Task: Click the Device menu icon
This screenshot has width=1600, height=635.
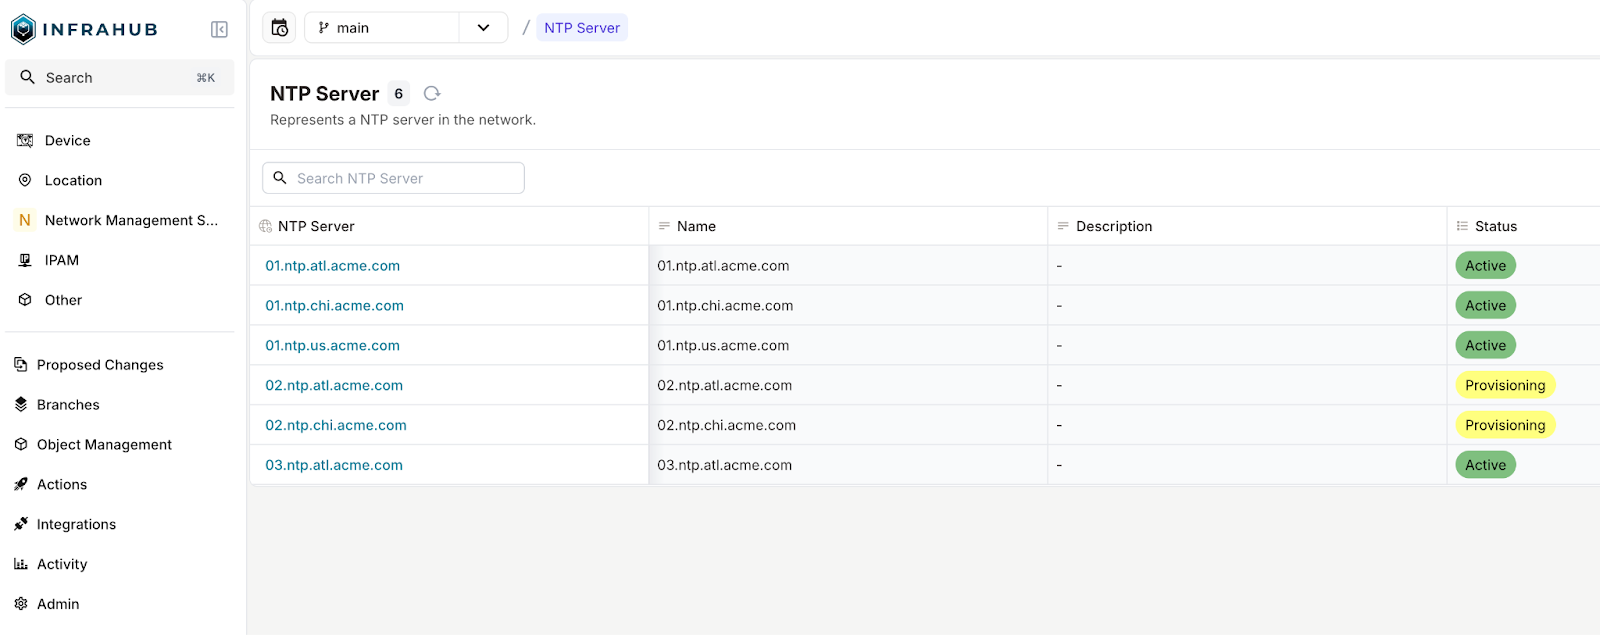Action: coord(25,140)
